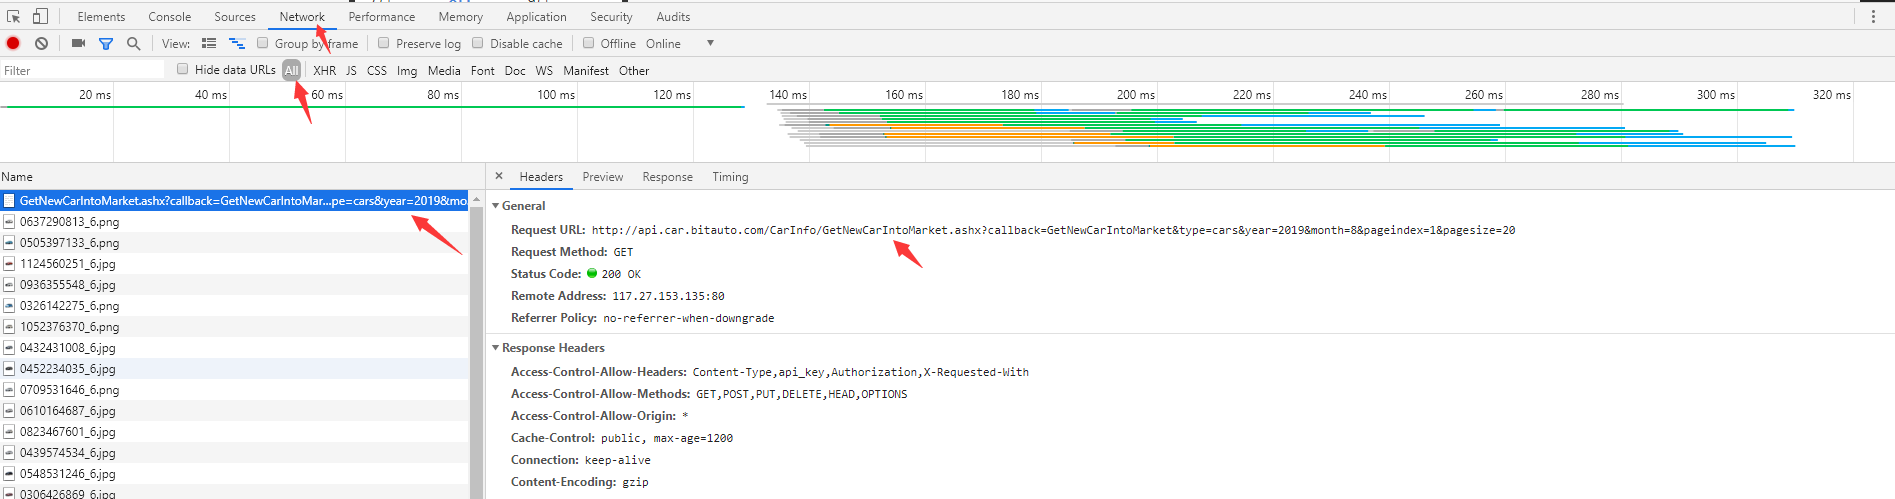Click the capture screenshots camera icon
Viewport: 1895px width, 499px height.
coord(78,43)
